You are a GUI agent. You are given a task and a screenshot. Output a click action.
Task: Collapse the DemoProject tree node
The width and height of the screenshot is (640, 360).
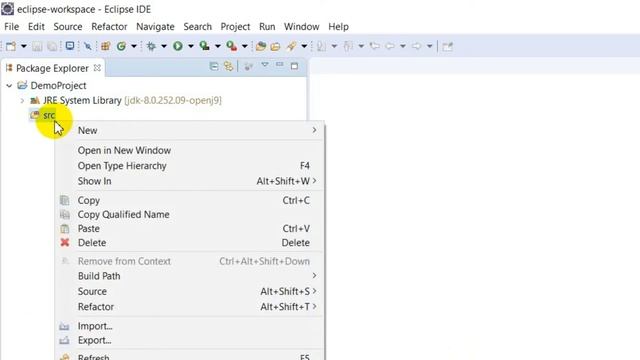[x=9, y=86]
